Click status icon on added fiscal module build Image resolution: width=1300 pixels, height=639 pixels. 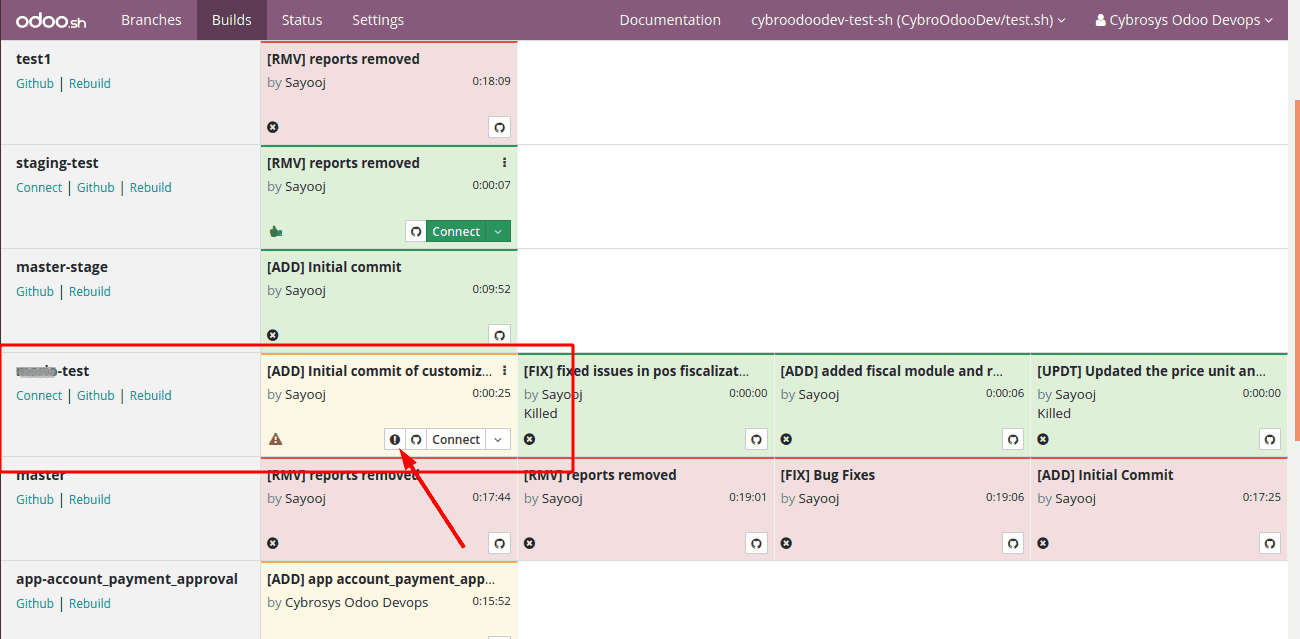787,439
